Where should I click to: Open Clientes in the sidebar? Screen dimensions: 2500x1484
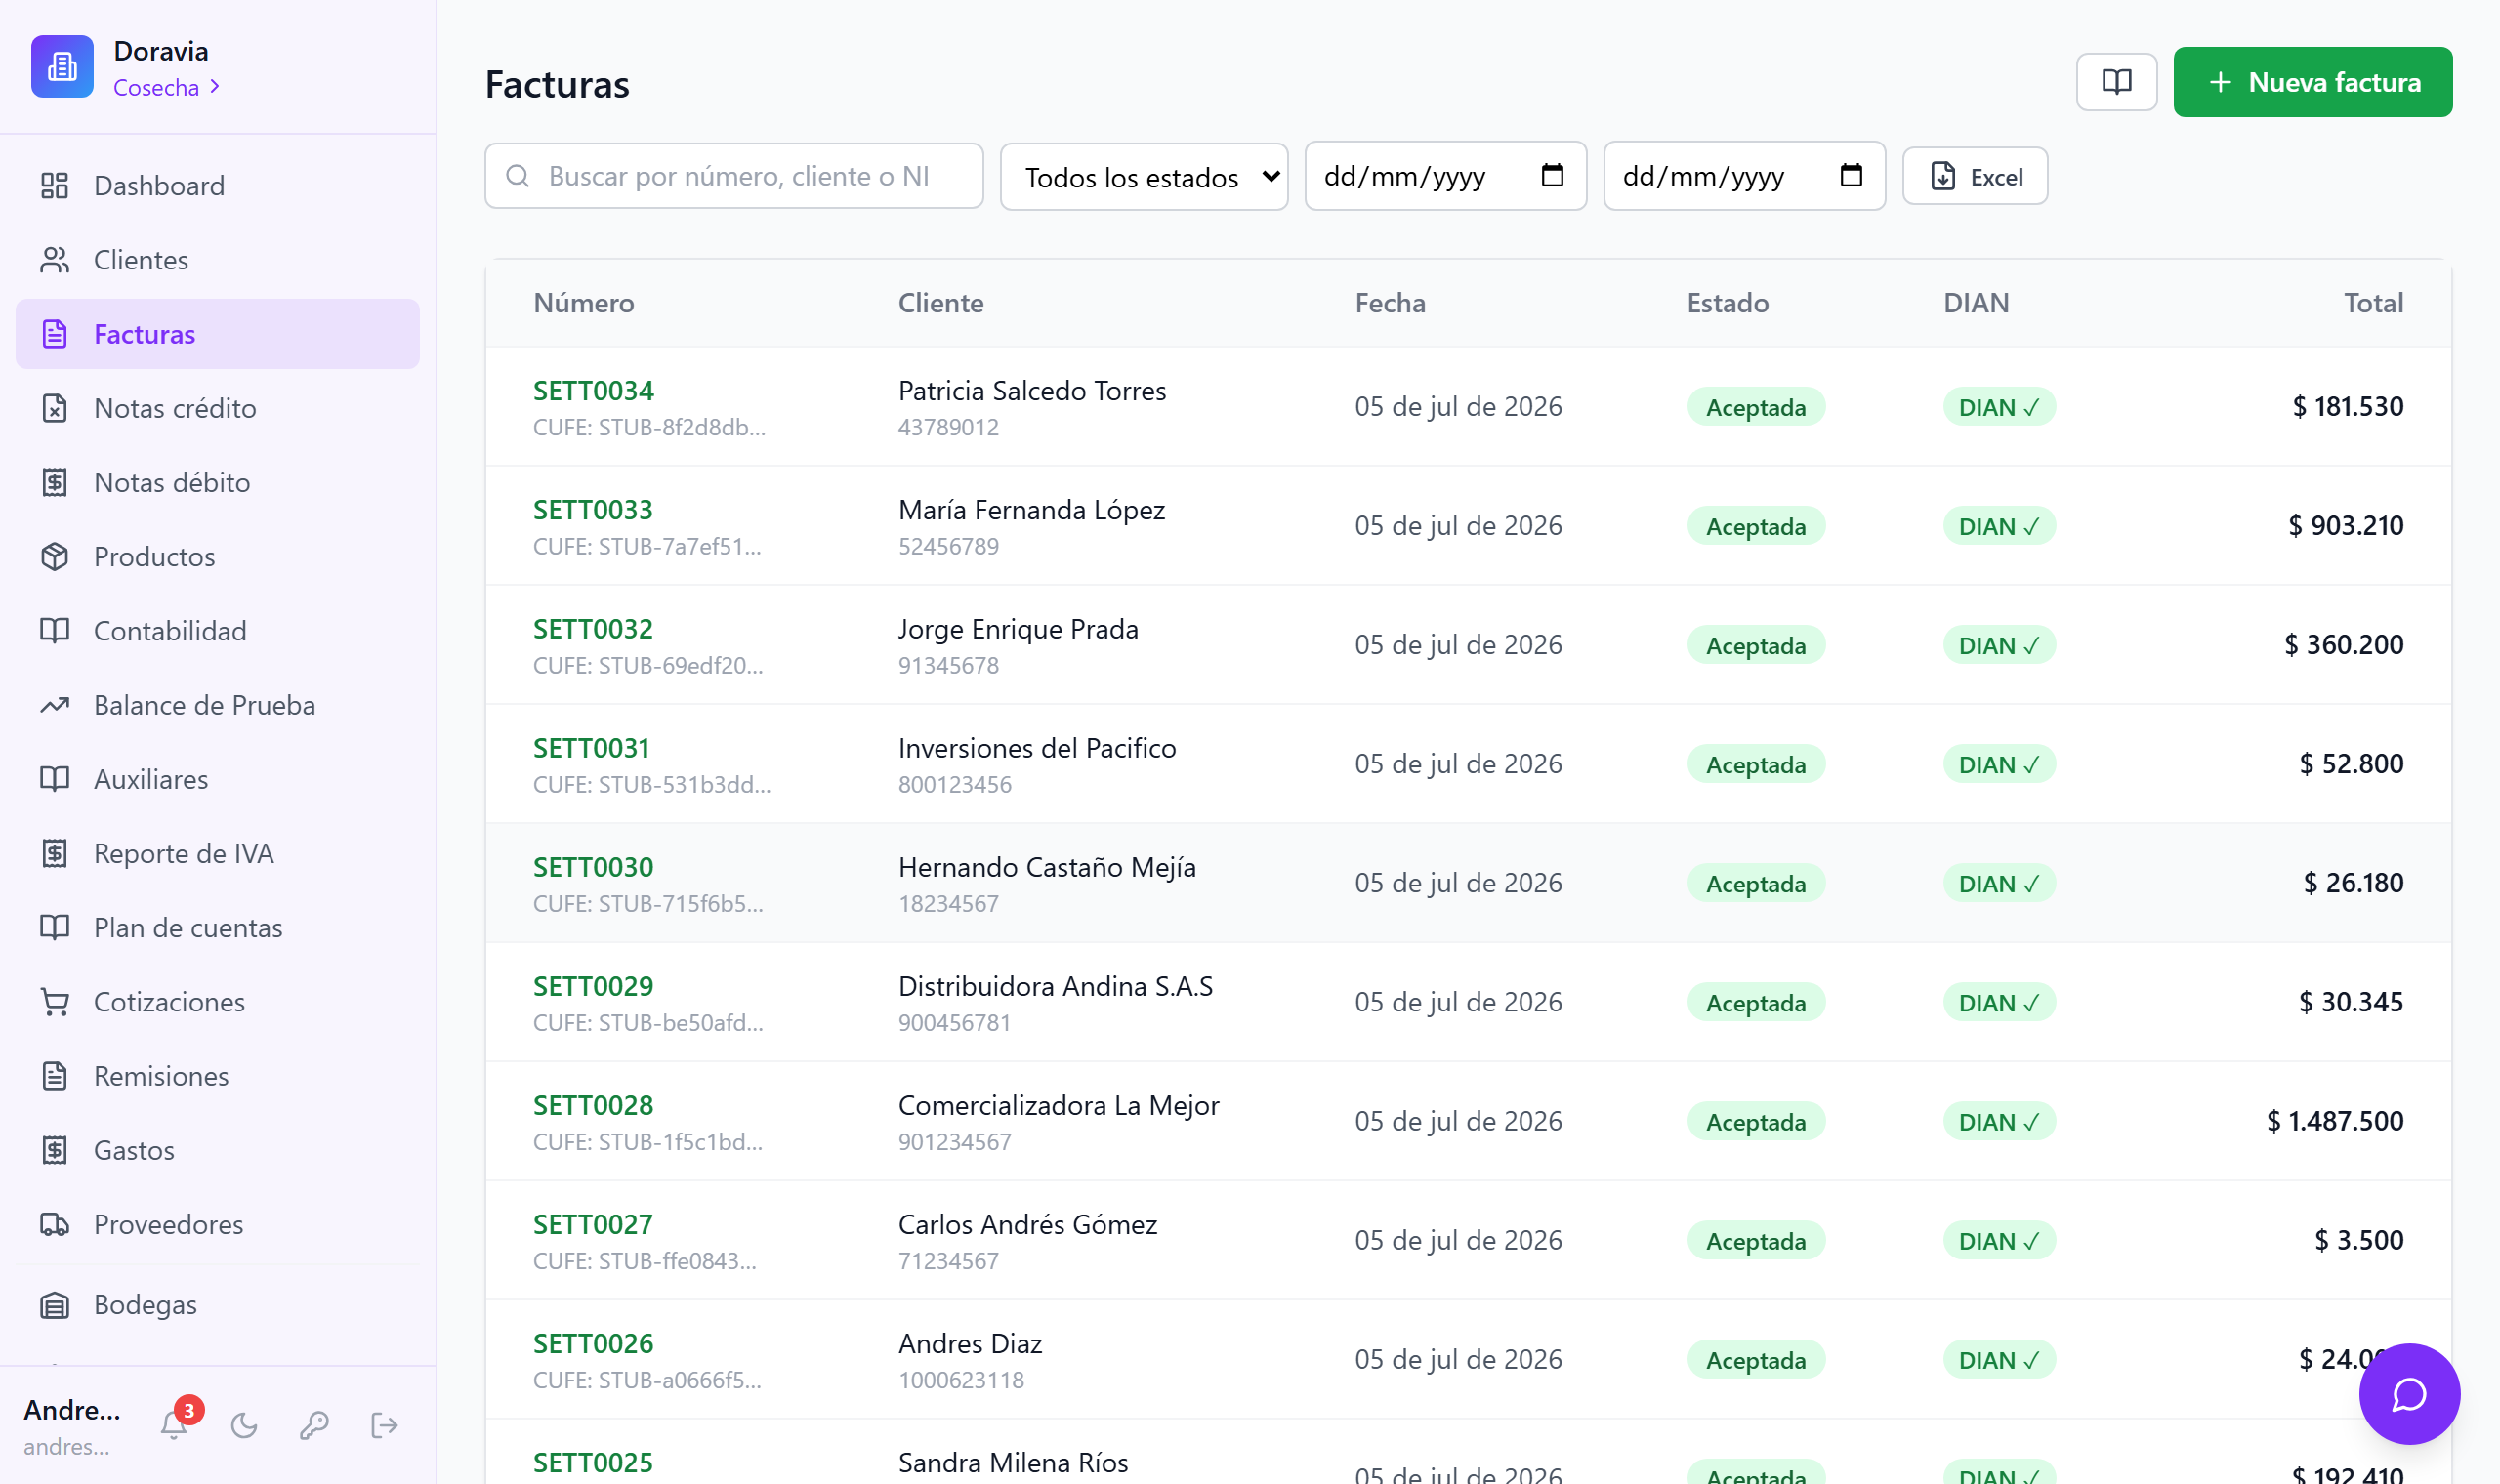[x=218, y=260]
